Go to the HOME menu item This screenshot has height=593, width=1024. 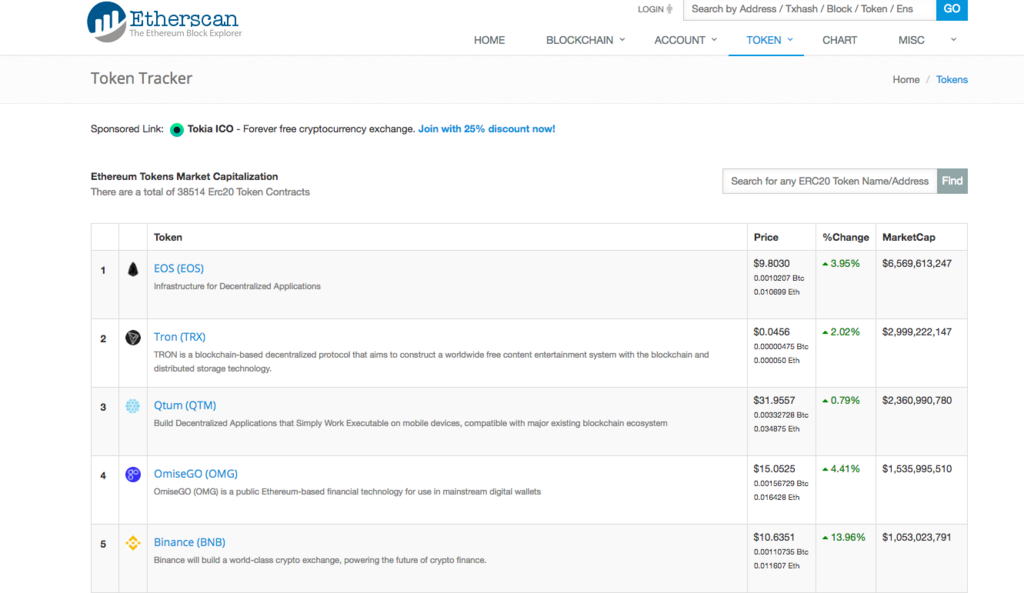(489, 40)
